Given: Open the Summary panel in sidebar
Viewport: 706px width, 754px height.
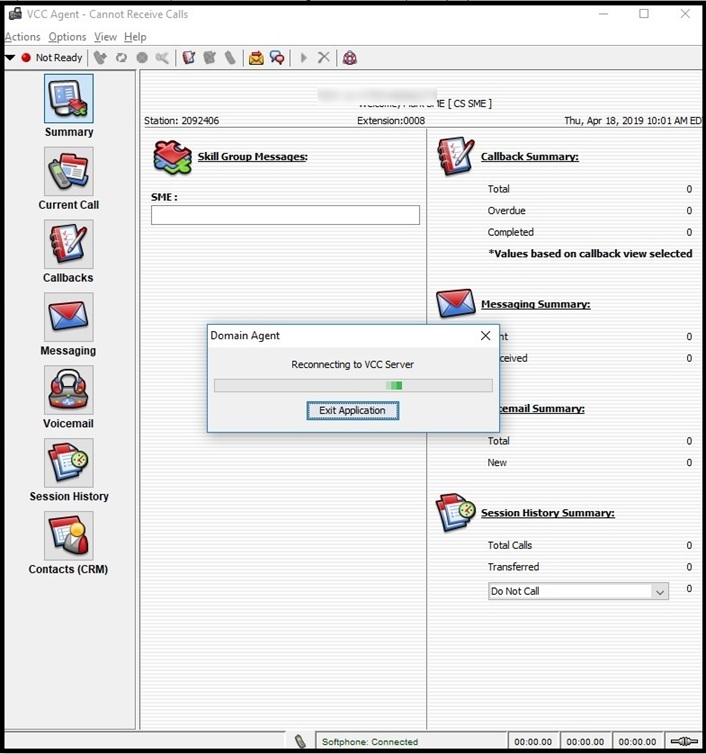Looking at the screenshot, I should [69, 99].
